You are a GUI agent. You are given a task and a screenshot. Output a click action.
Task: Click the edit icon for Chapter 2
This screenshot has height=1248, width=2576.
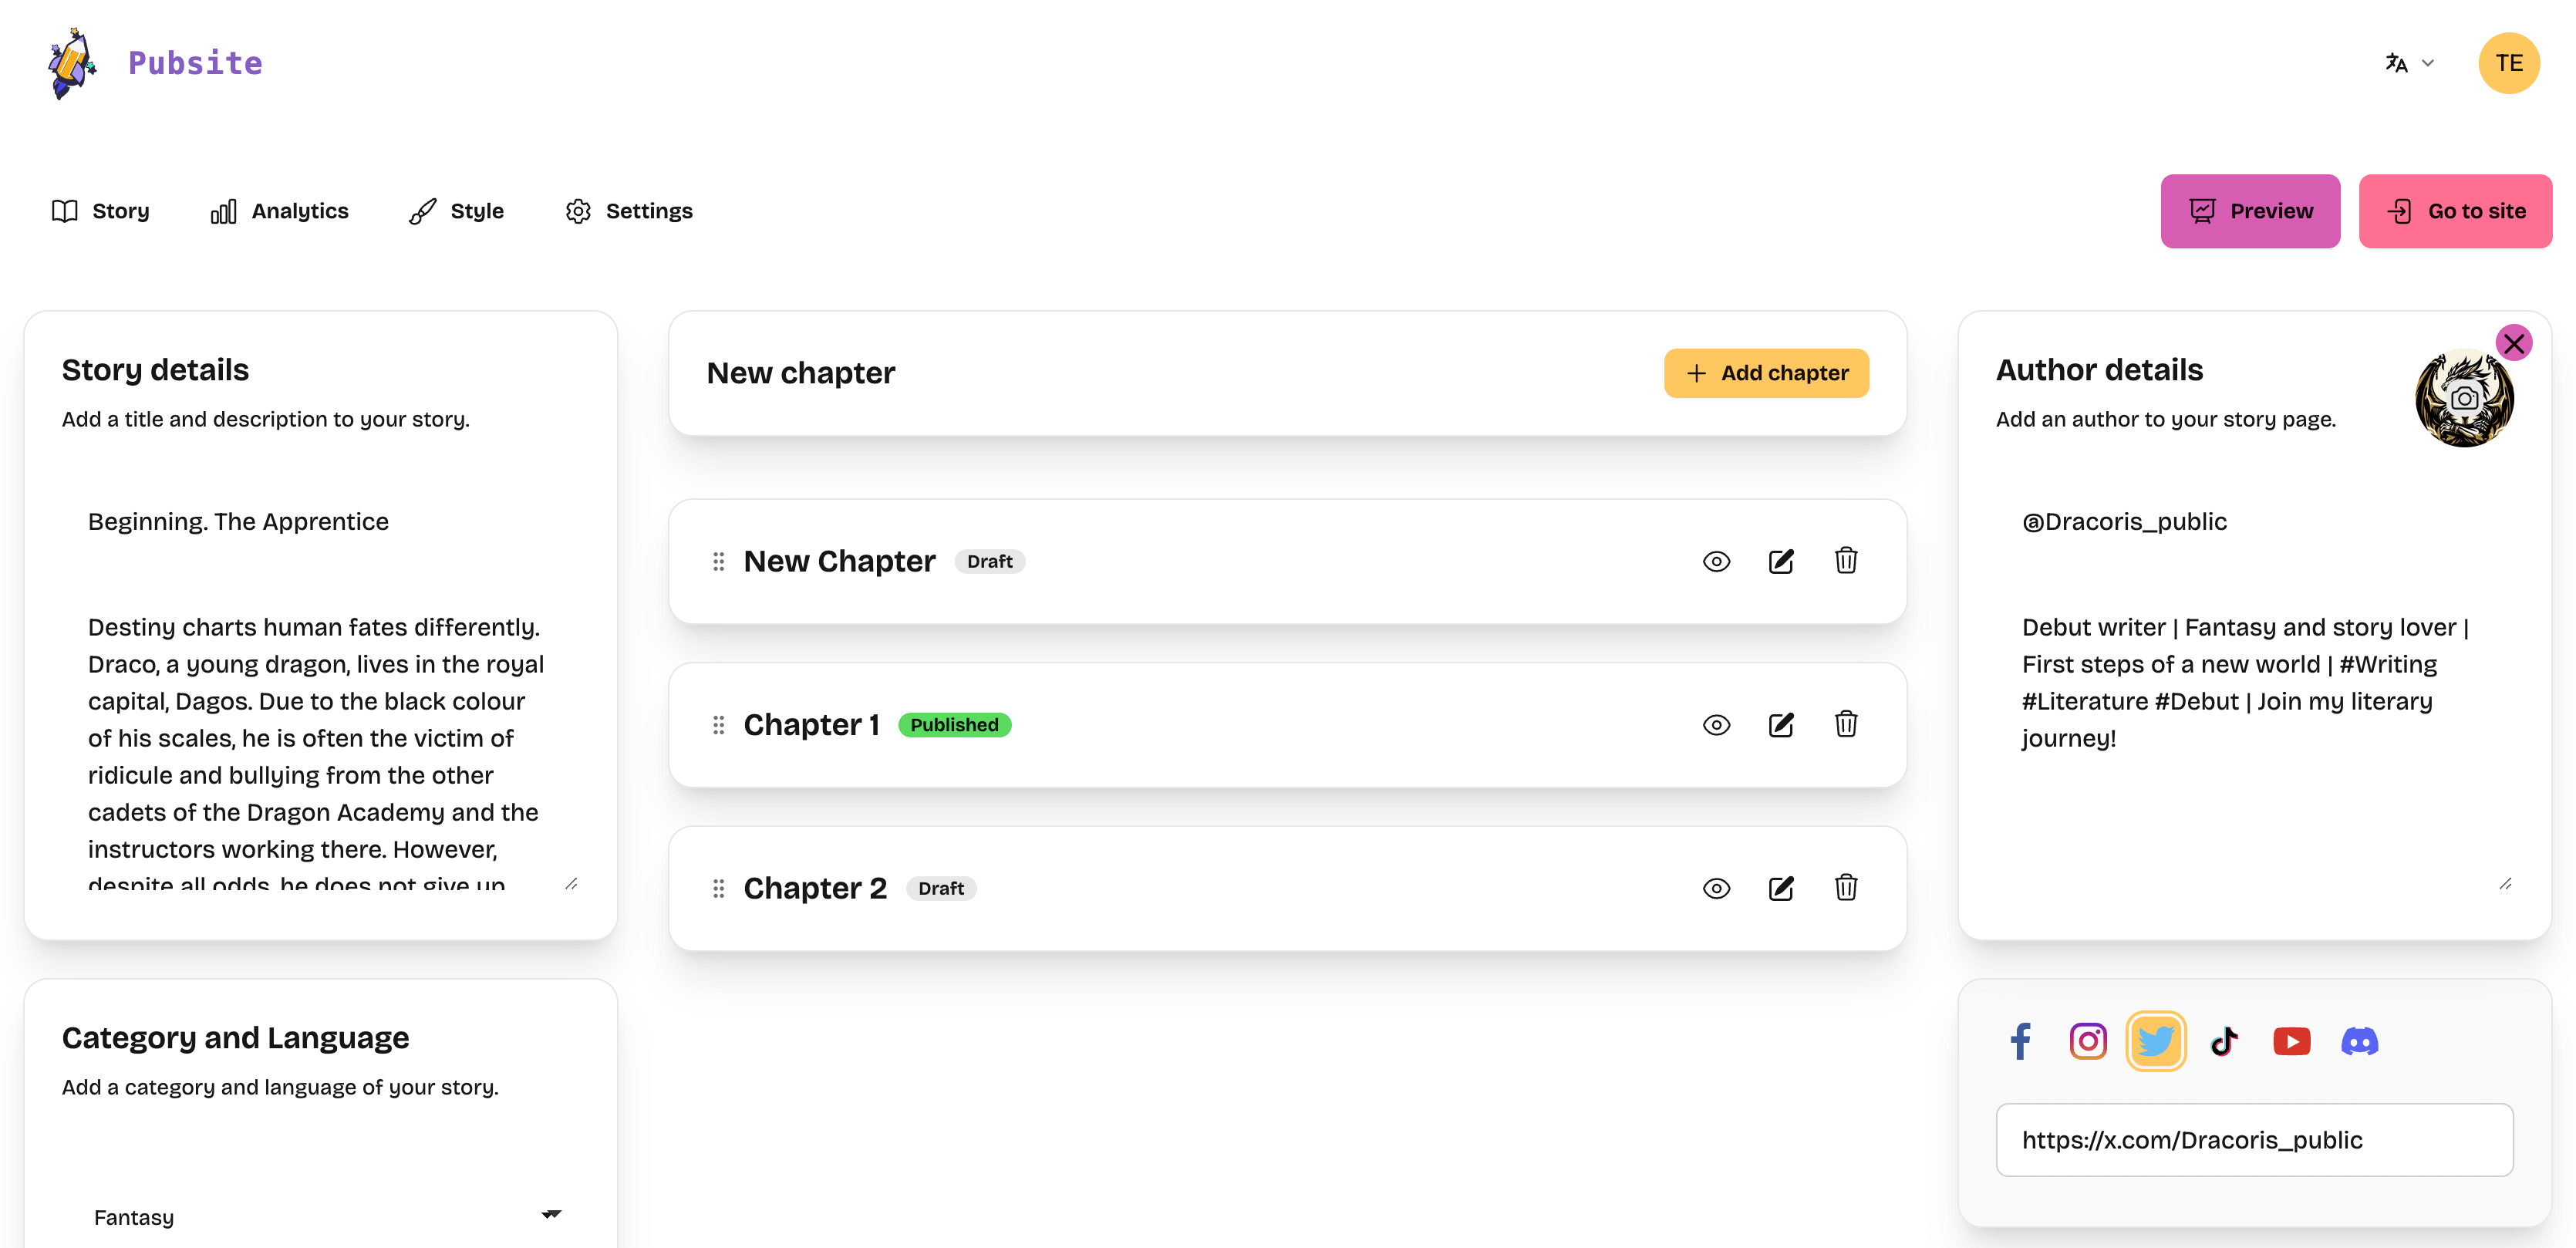click(x=1781, y=887)
